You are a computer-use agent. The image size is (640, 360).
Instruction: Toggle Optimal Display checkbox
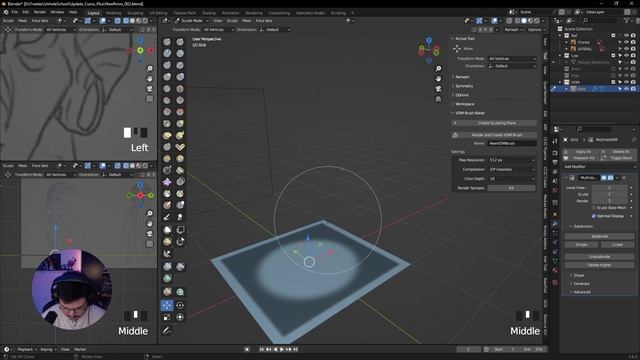[x=594, y=216]
